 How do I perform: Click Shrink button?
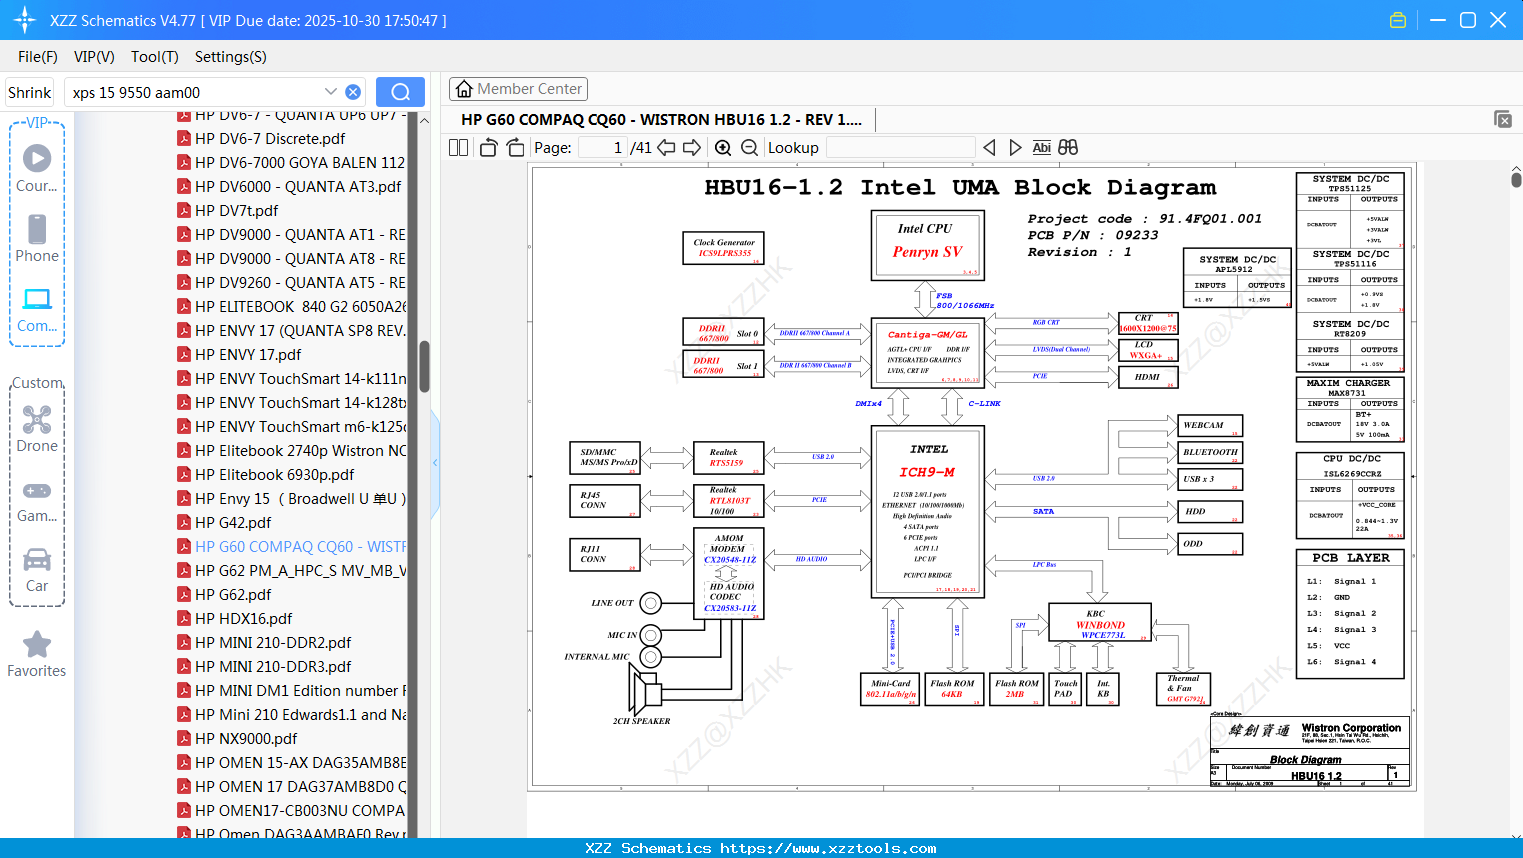(x=30, y=92)
